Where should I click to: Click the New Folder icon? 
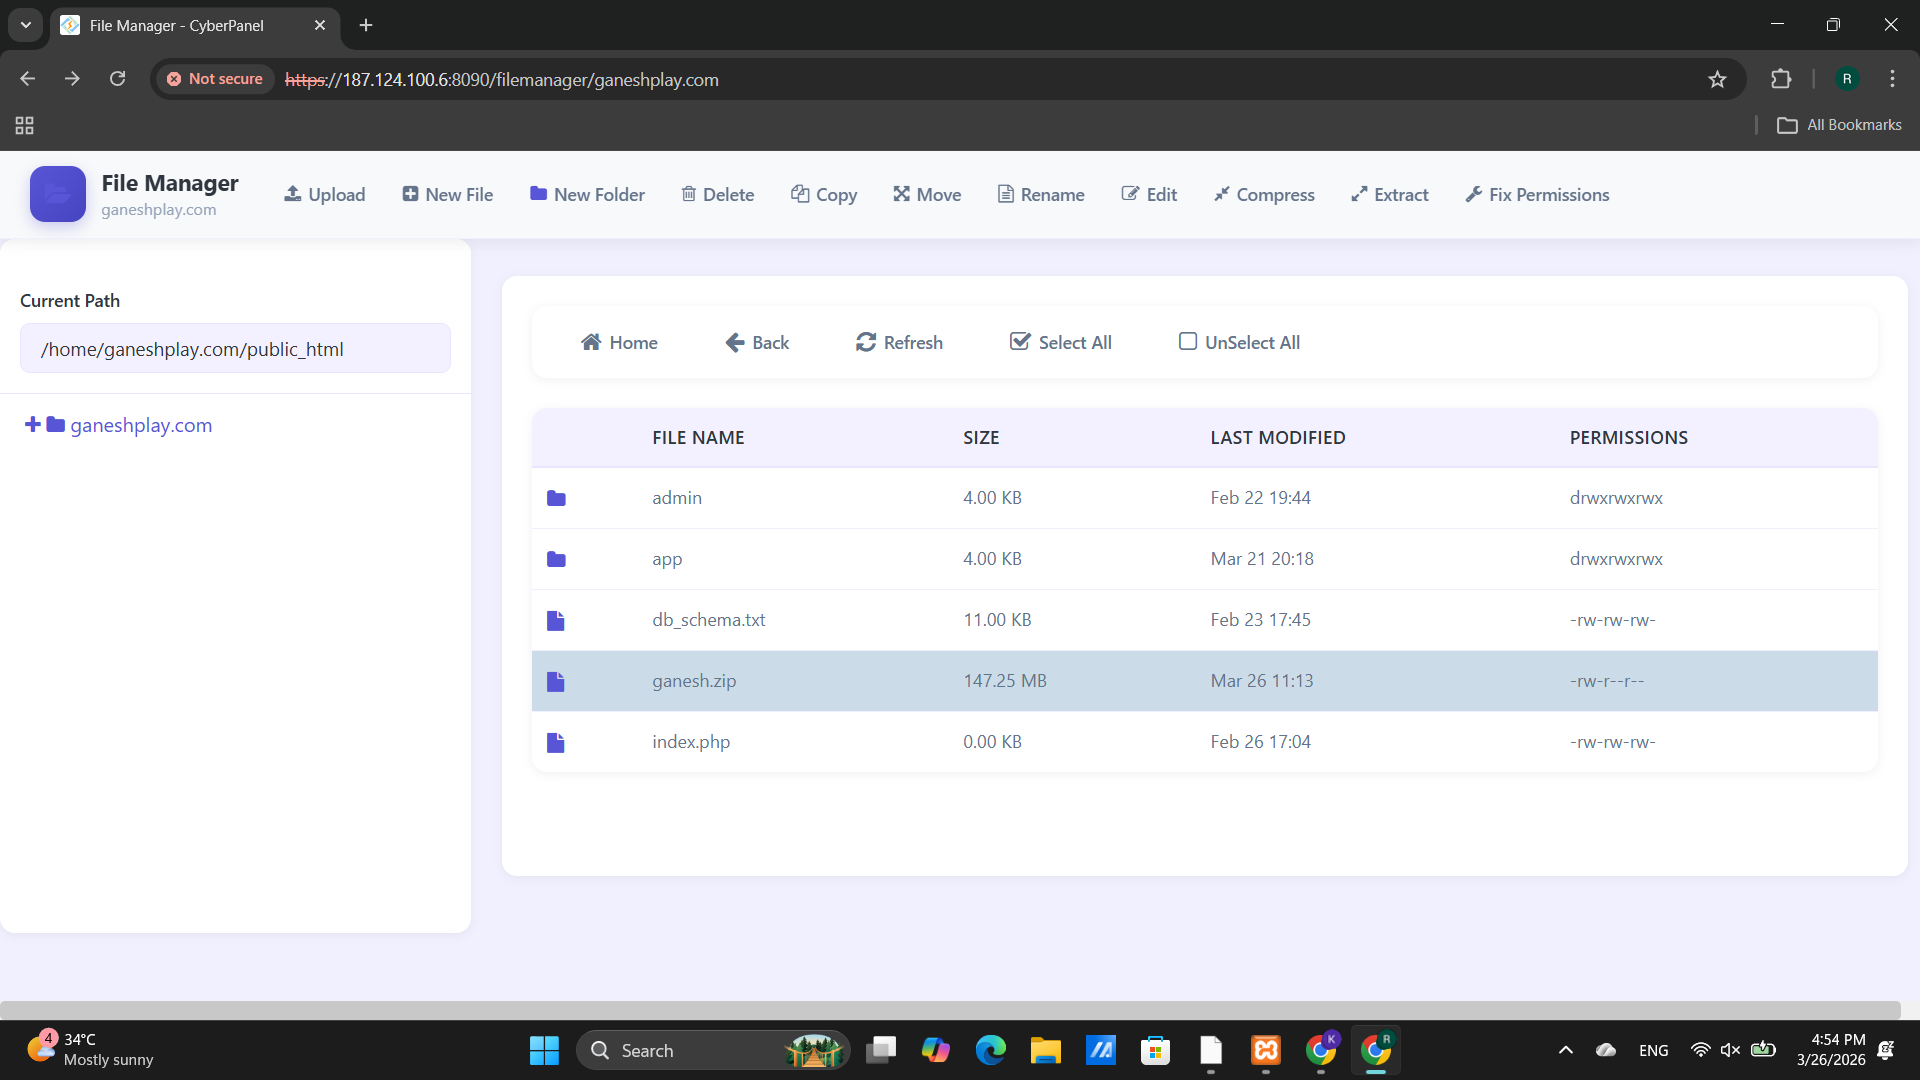tap(538, 194)
